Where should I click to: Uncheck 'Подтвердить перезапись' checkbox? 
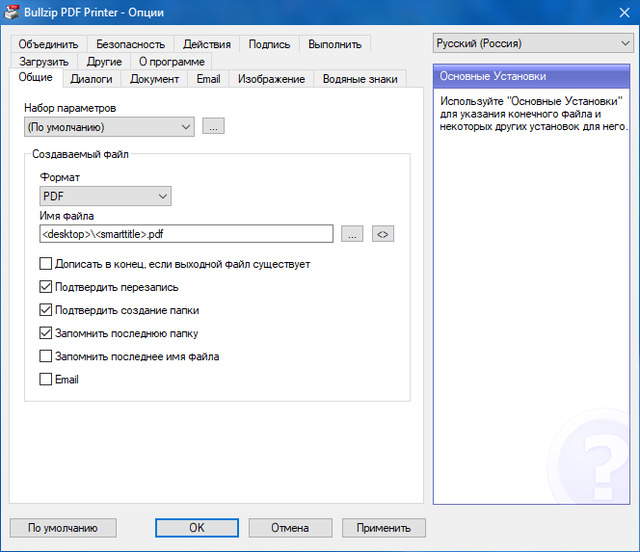point(45,287)
